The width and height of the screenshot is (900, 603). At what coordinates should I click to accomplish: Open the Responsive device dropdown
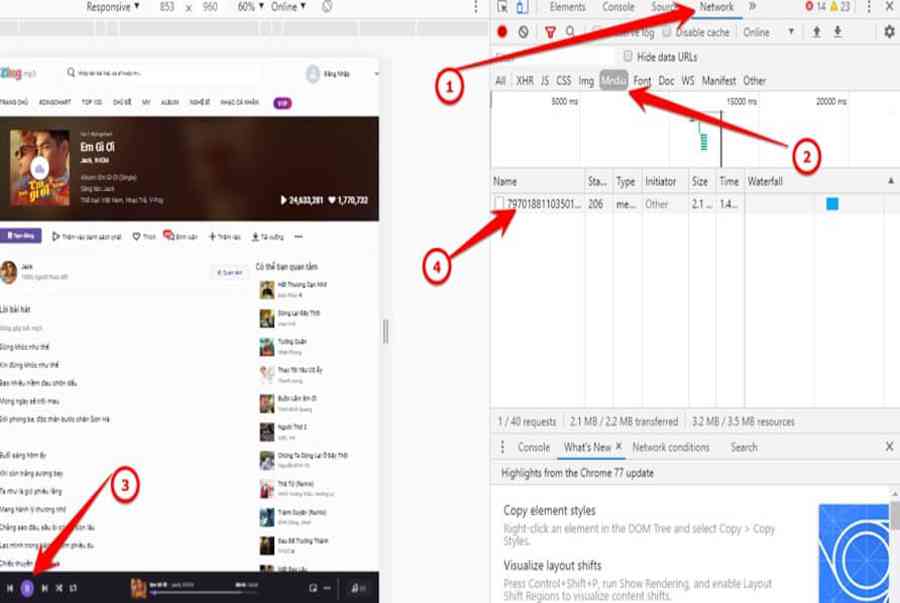pyautogui.click(x=113, y=7)
